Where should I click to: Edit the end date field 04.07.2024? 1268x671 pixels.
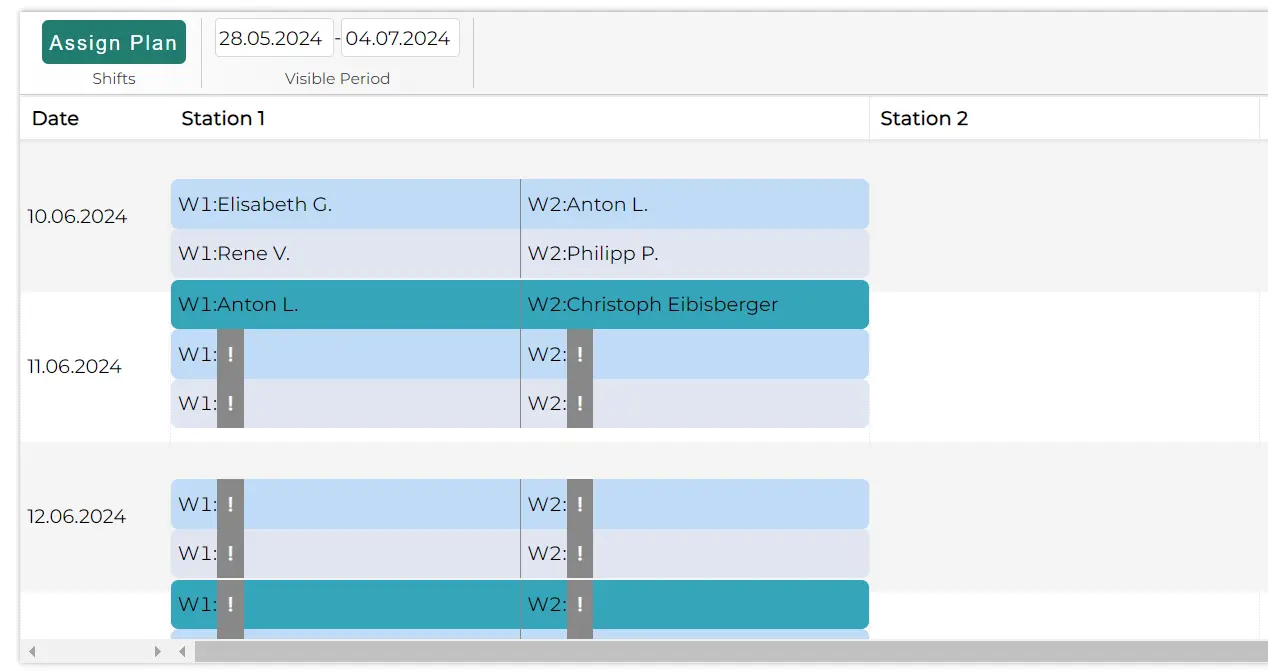click(x=399, y=38)
